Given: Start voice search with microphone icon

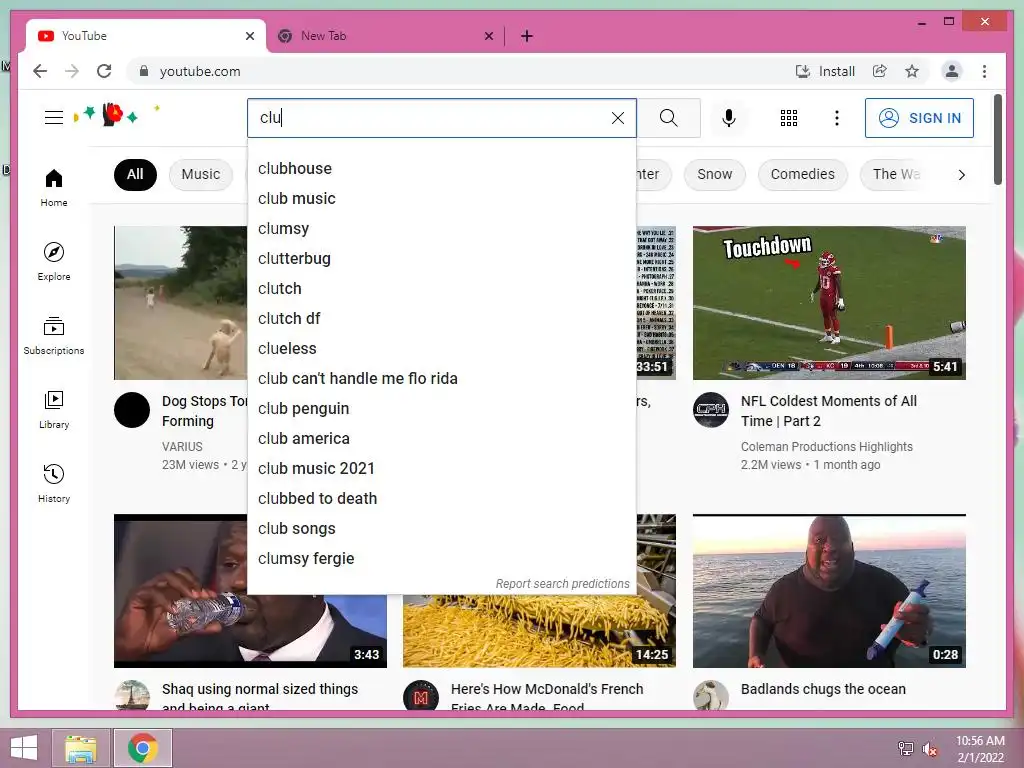Looking at the screenshot, I should (x=729, y=118).
